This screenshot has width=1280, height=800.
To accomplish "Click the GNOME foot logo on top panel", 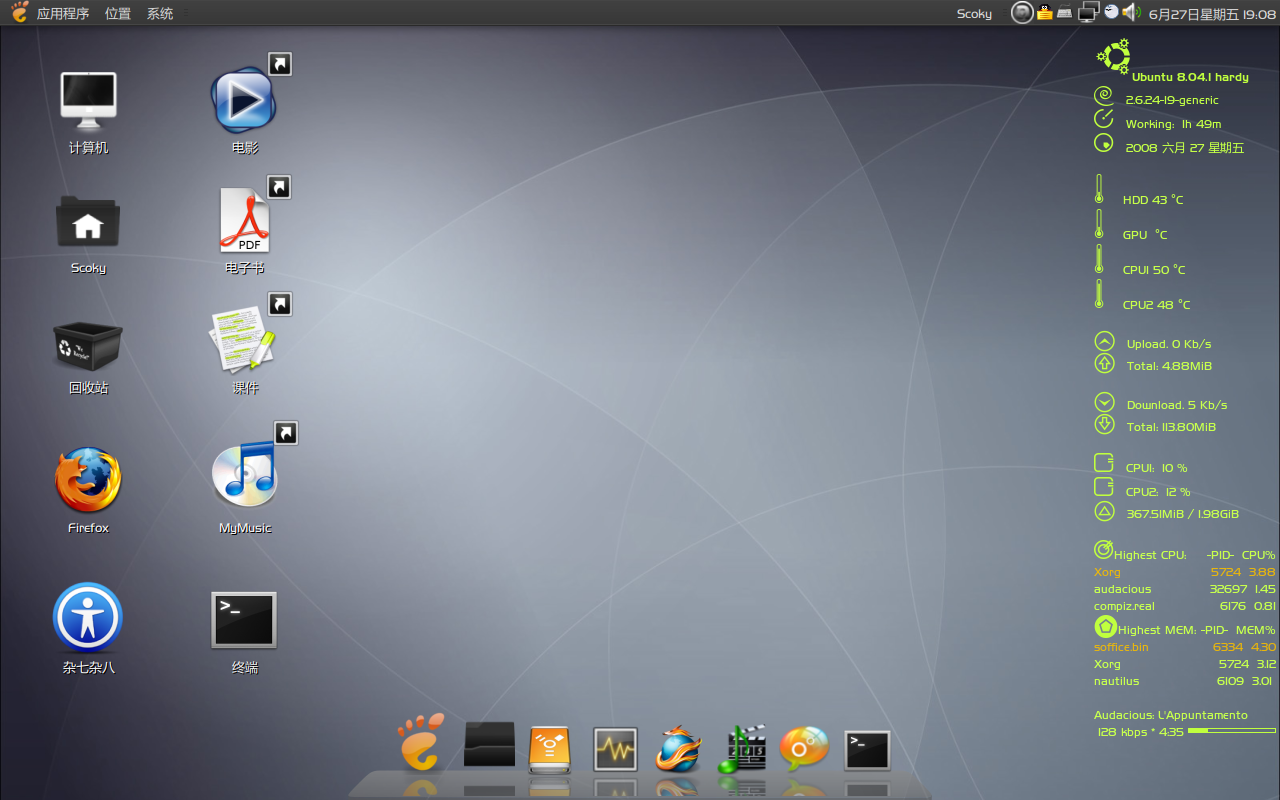I will (x=19, y=12).
